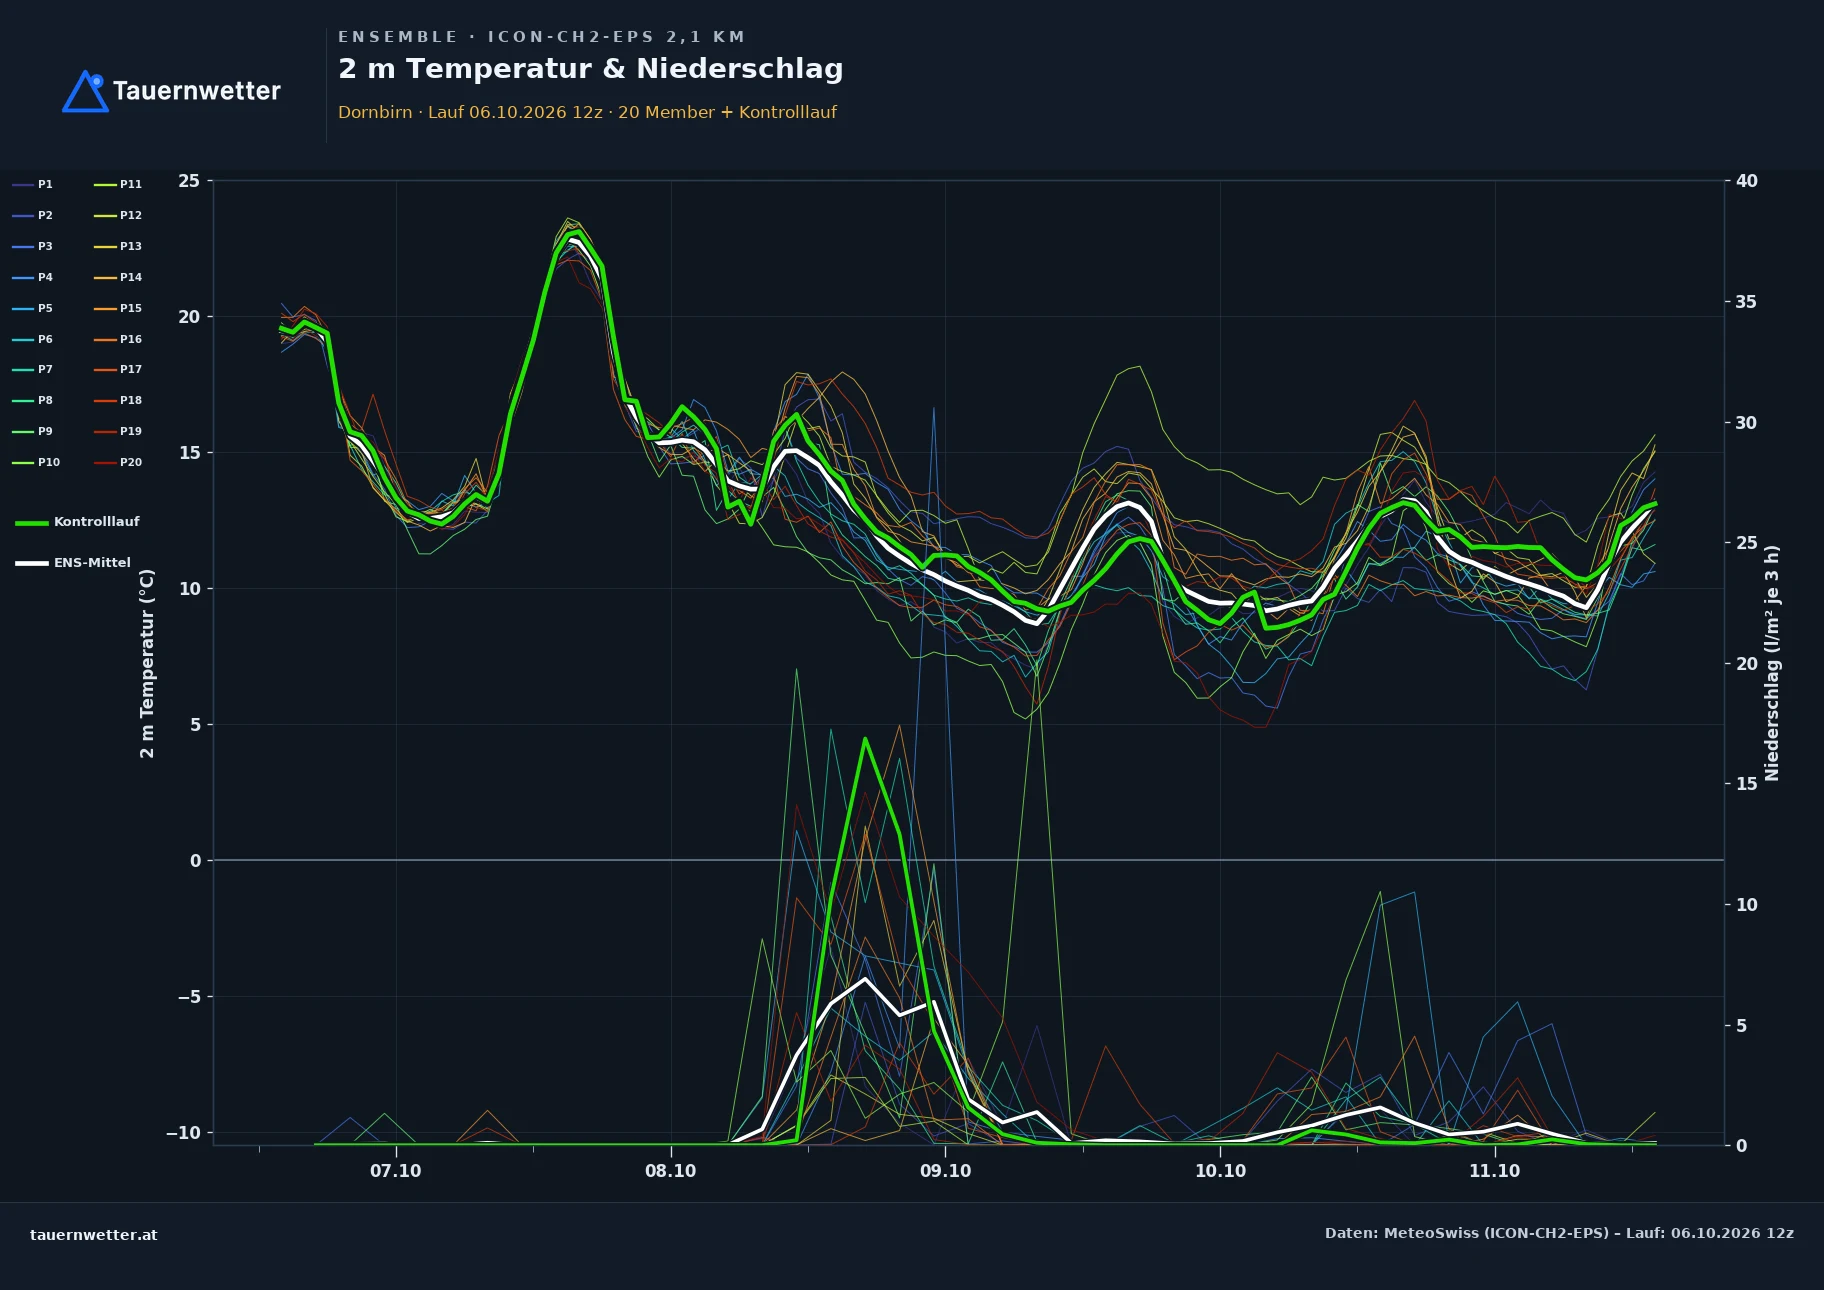Select the 10.10 date label
The image size is (1824, 1290).
tap(1220, 1171)
